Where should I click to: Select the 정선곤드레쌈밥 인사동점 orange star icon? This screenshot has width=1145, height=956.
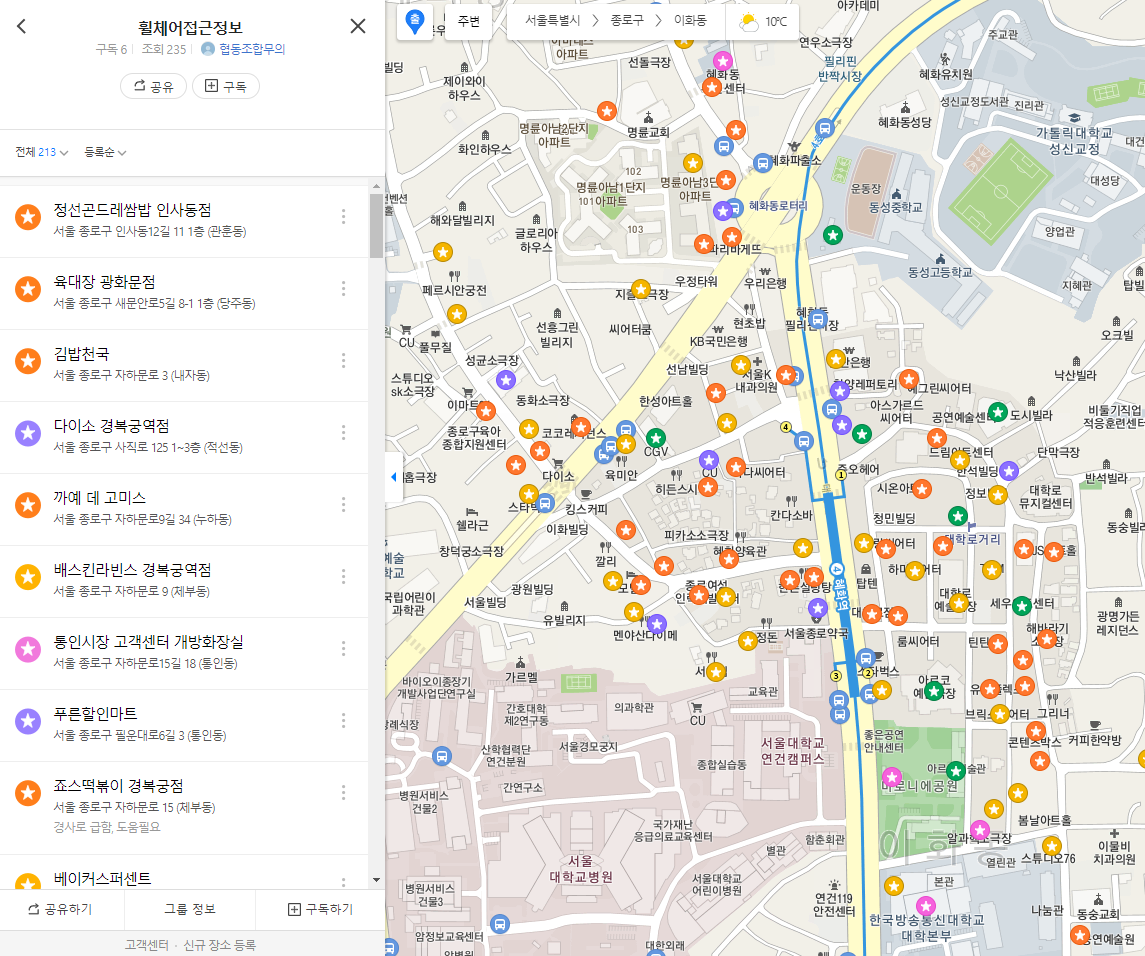tap(28, 217)
